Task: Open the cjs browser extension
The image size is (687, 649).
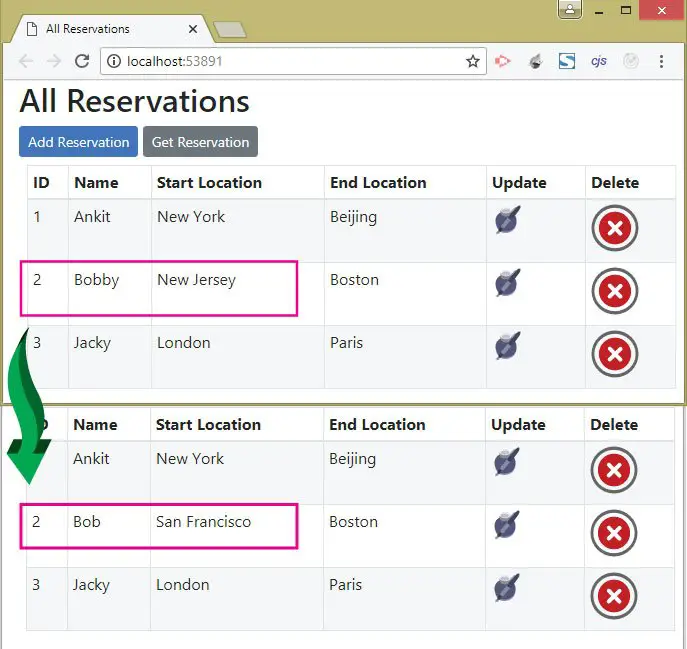Action: [598, 61]
